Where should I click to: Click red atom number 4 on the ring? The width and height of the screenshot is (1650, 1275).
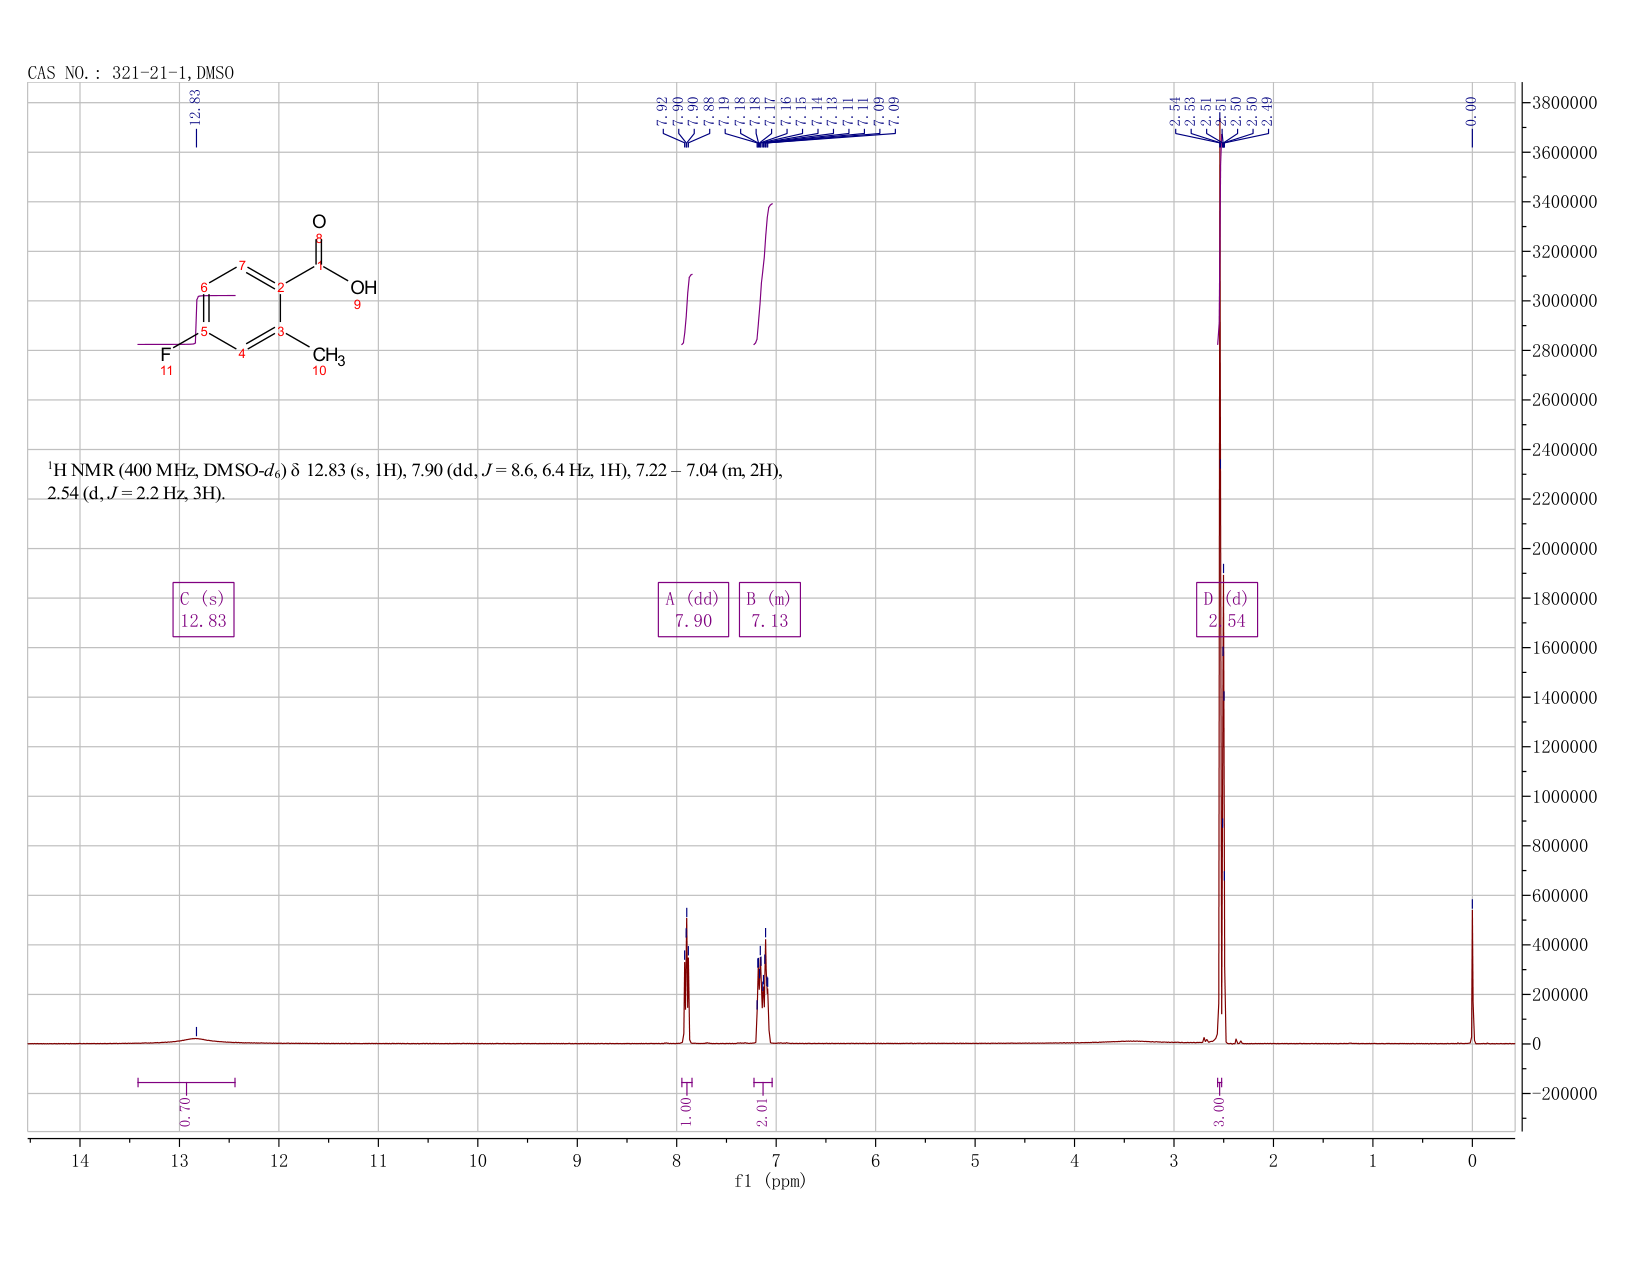[x=242, y=353]
